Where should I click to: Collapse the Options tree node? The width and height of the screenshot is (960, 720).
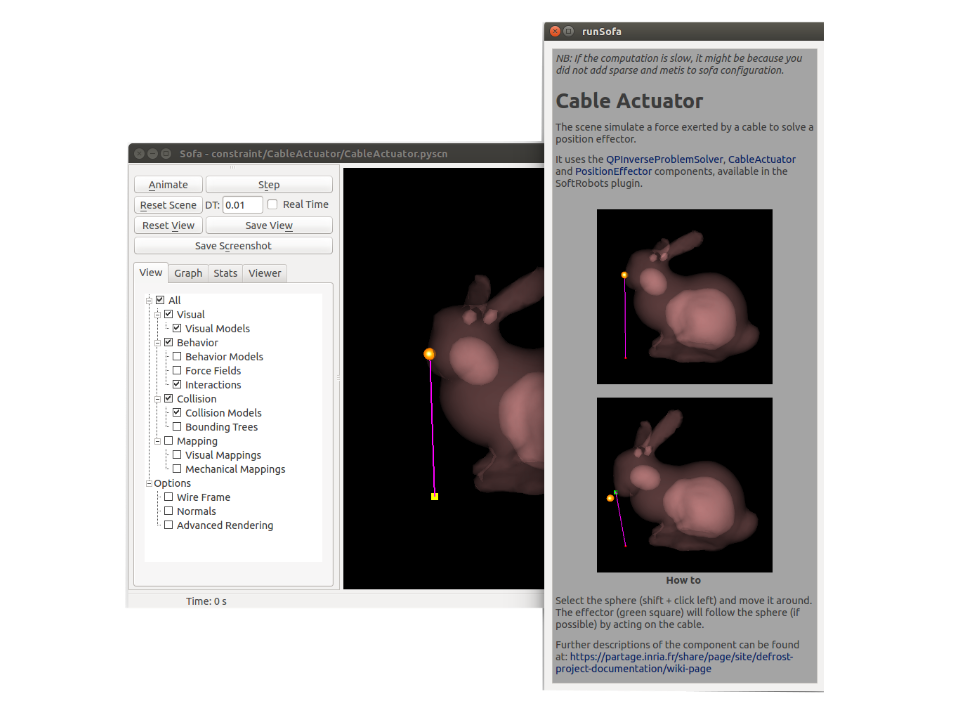tap(149, 483)
